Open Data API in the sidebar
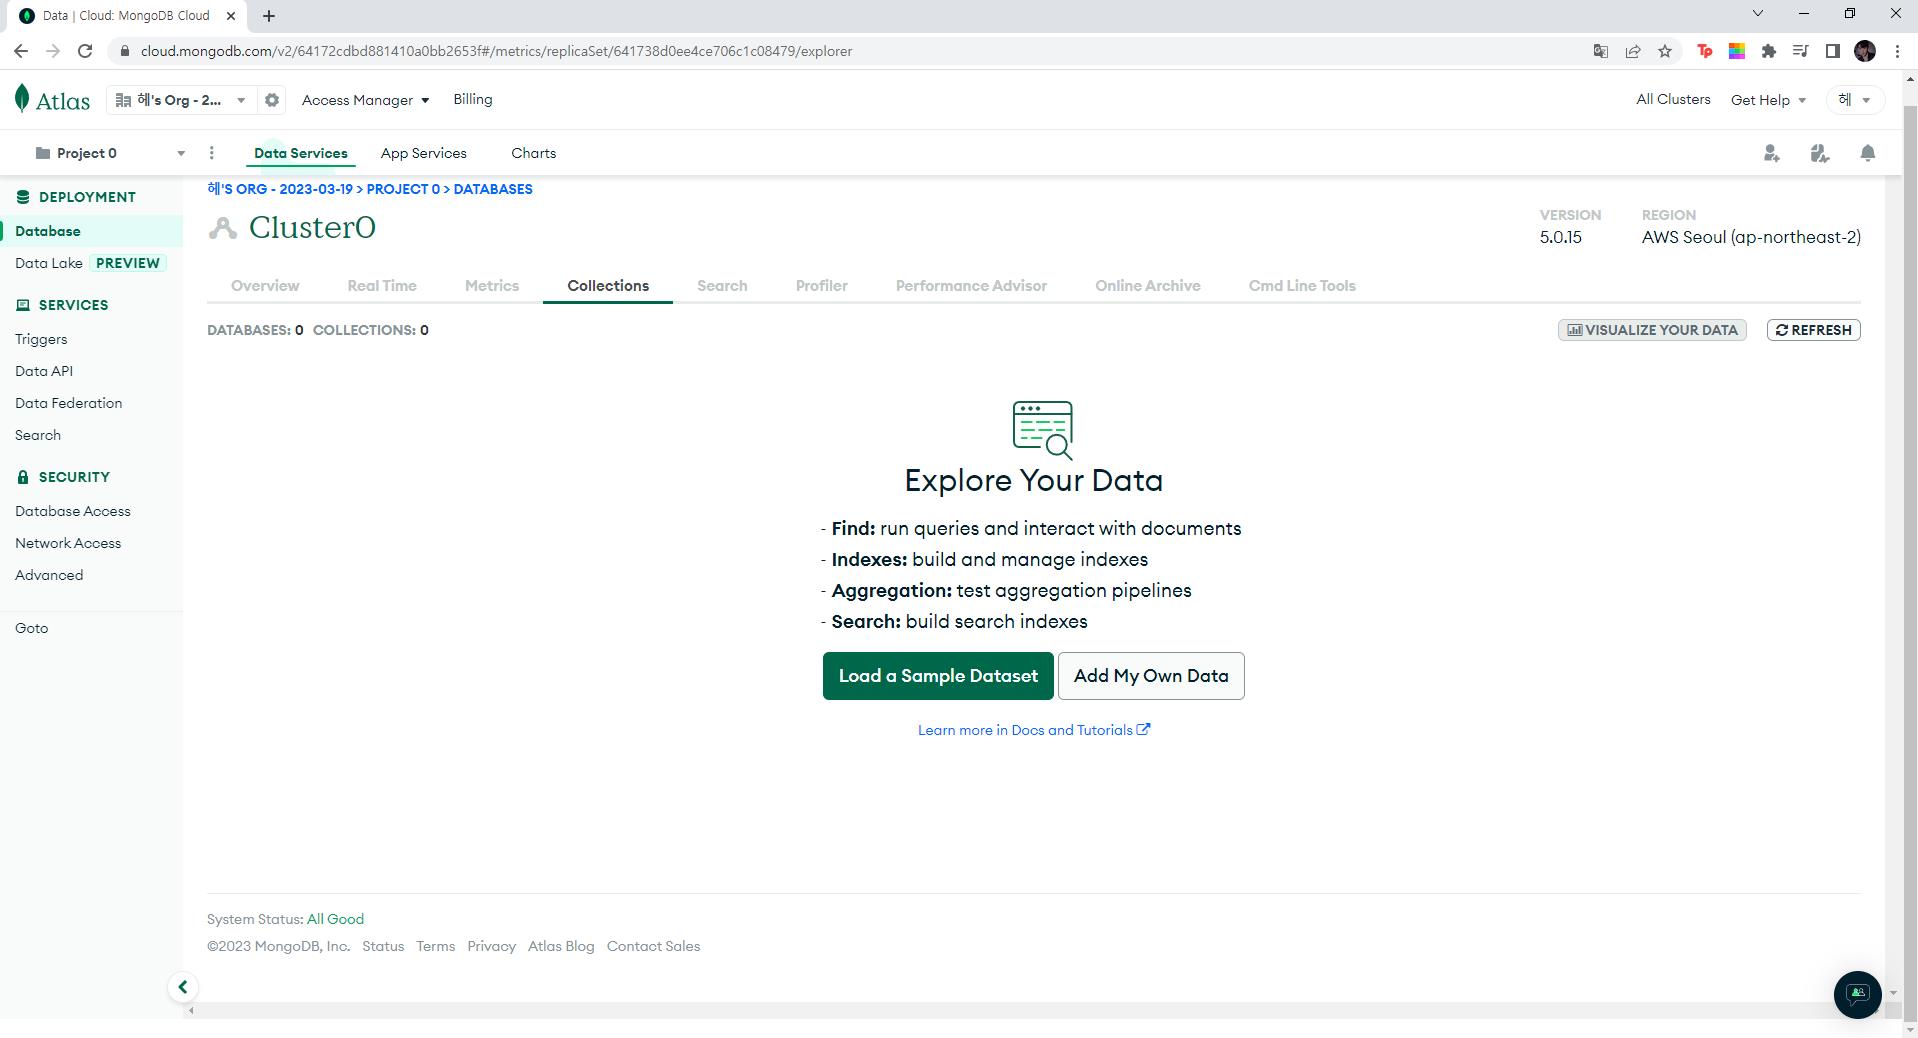The width and height of the screenshot is (1918, 1038). pyautogui.click(x=44, y=371)
